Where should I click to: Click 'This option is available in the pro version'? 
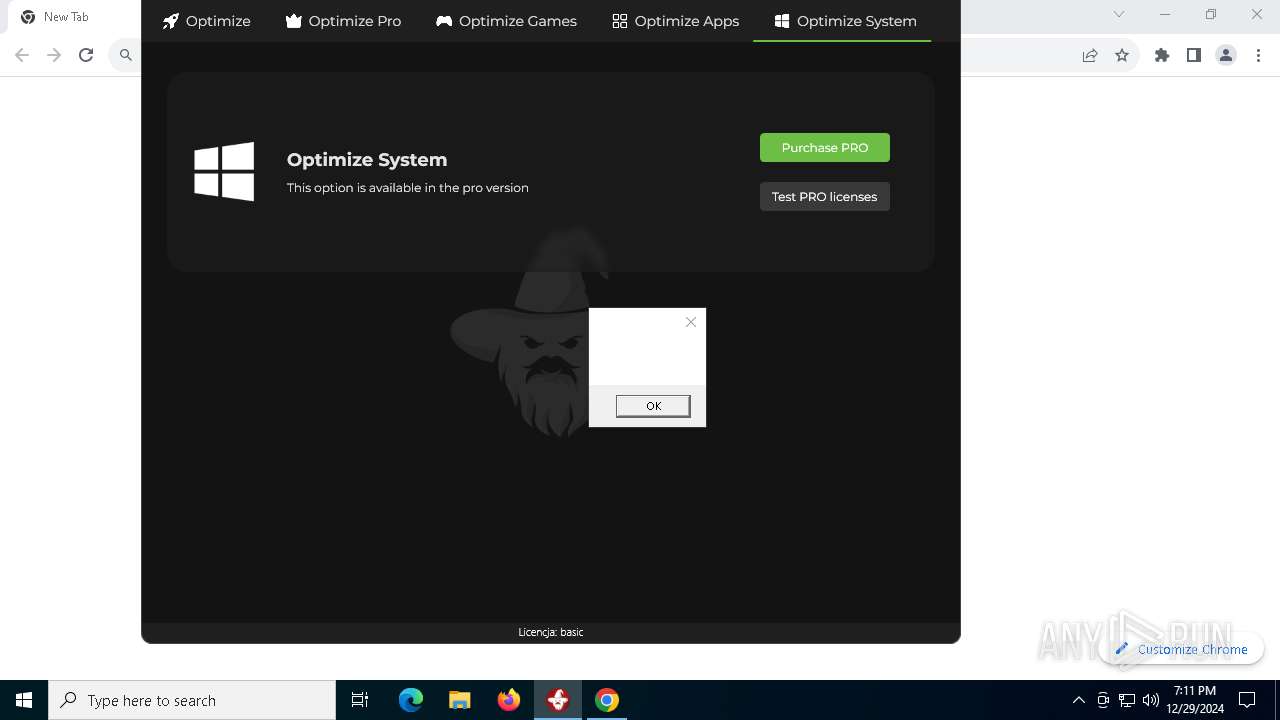pos(408,188)
